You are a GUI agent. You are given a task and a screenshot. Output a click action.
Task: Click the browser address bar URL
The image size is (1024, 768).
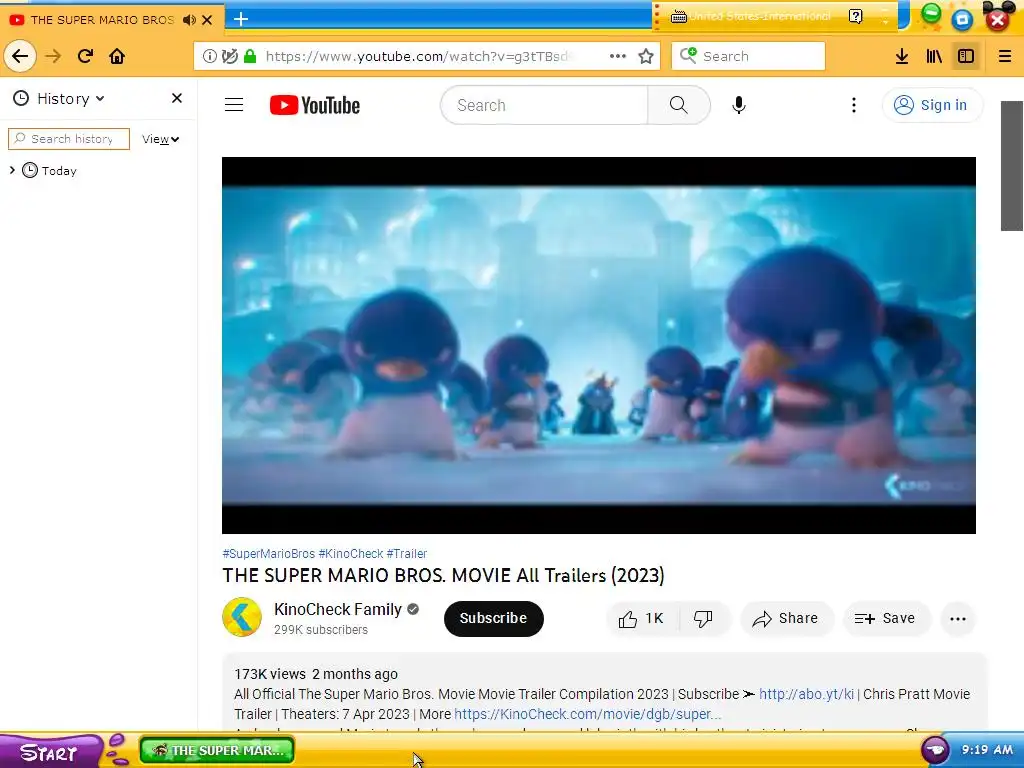pos(417,56)
